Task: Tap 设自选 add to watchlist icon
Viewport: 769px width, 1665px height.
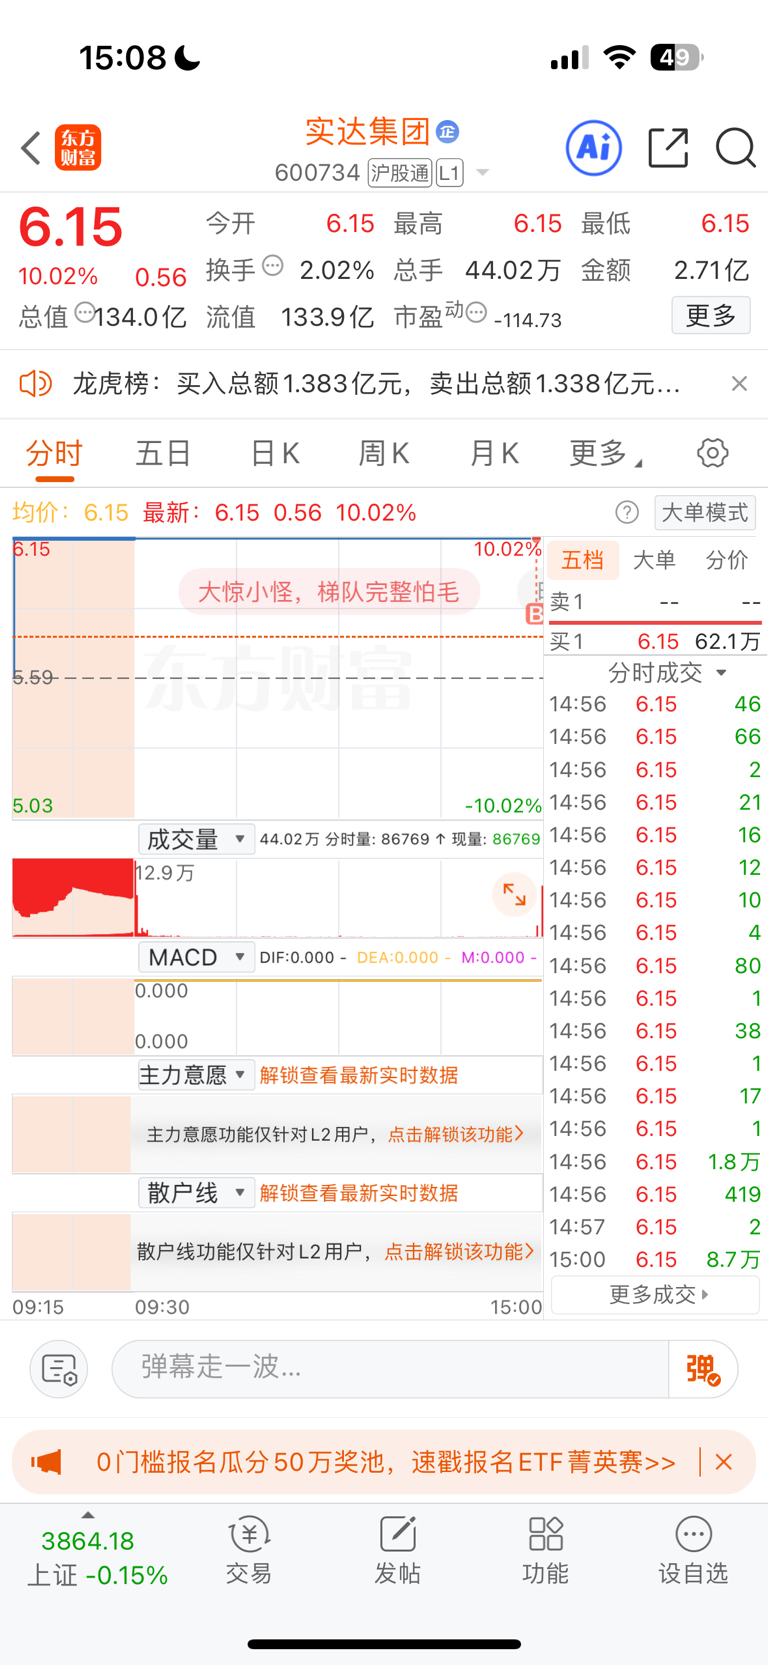Action: pos(693,1550)
